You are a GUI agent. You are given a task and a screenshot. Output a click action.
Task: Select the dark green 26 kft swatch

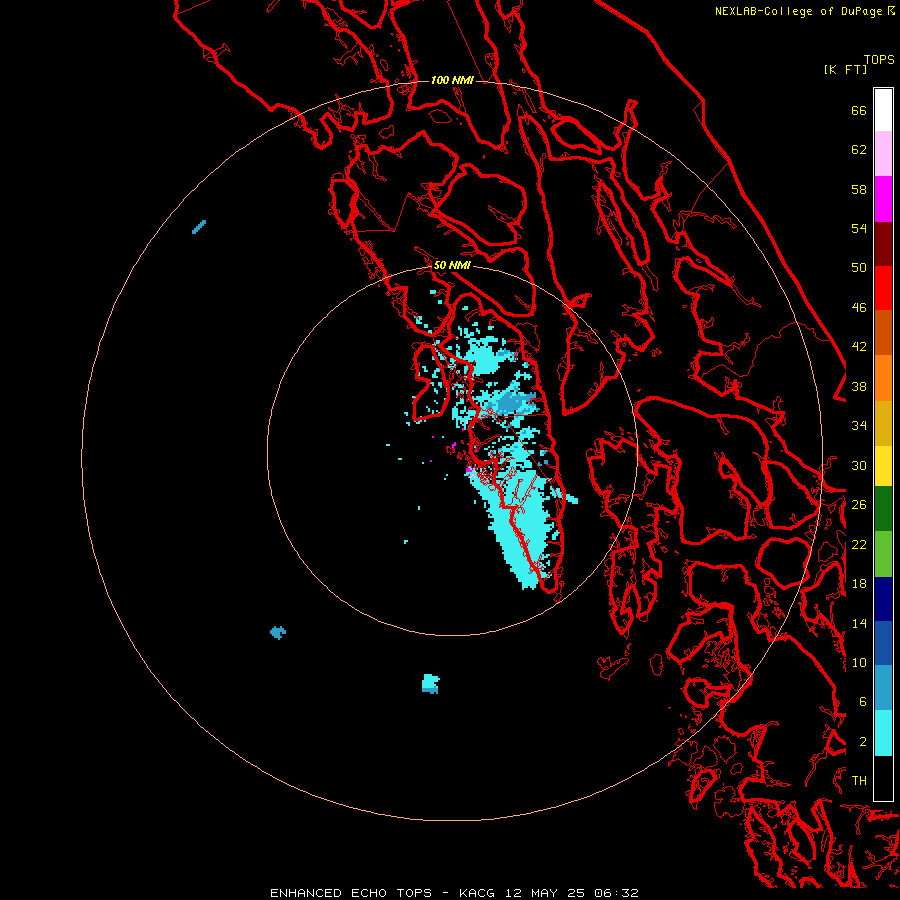pos(883,509)
